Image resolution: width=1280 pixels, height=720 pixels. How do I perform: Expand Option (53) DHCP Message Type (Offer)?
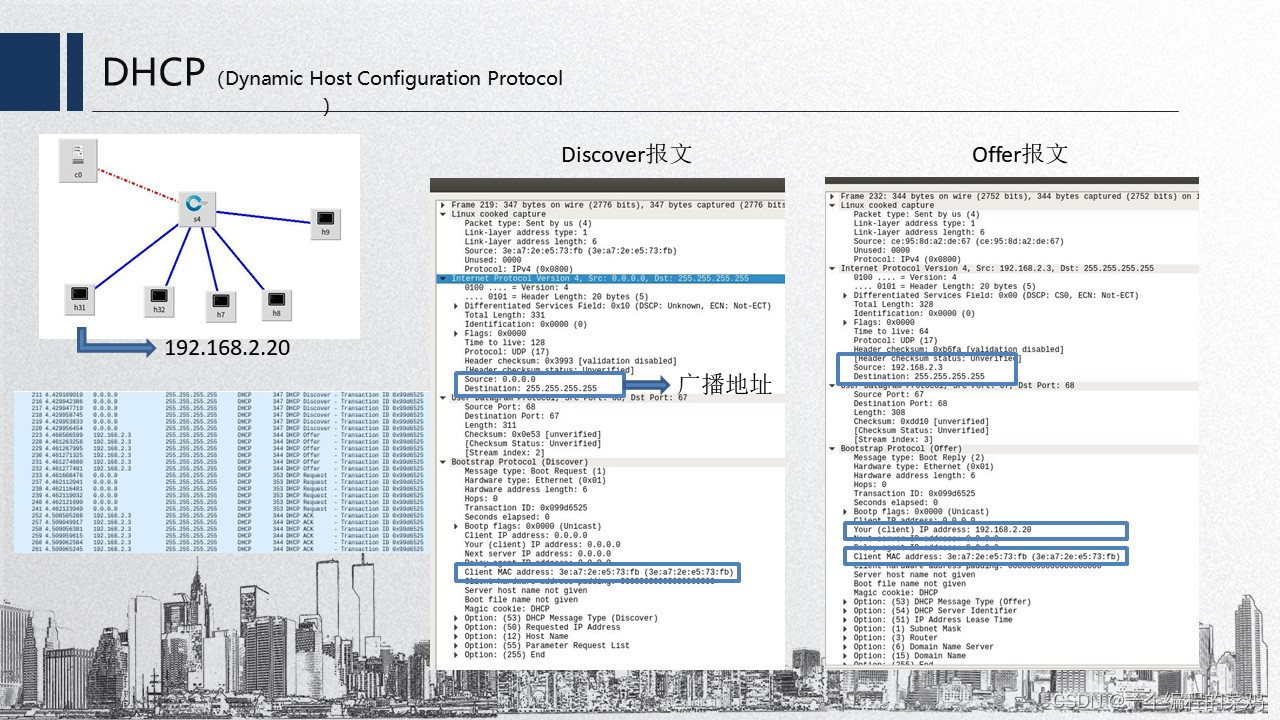[845, 602]
